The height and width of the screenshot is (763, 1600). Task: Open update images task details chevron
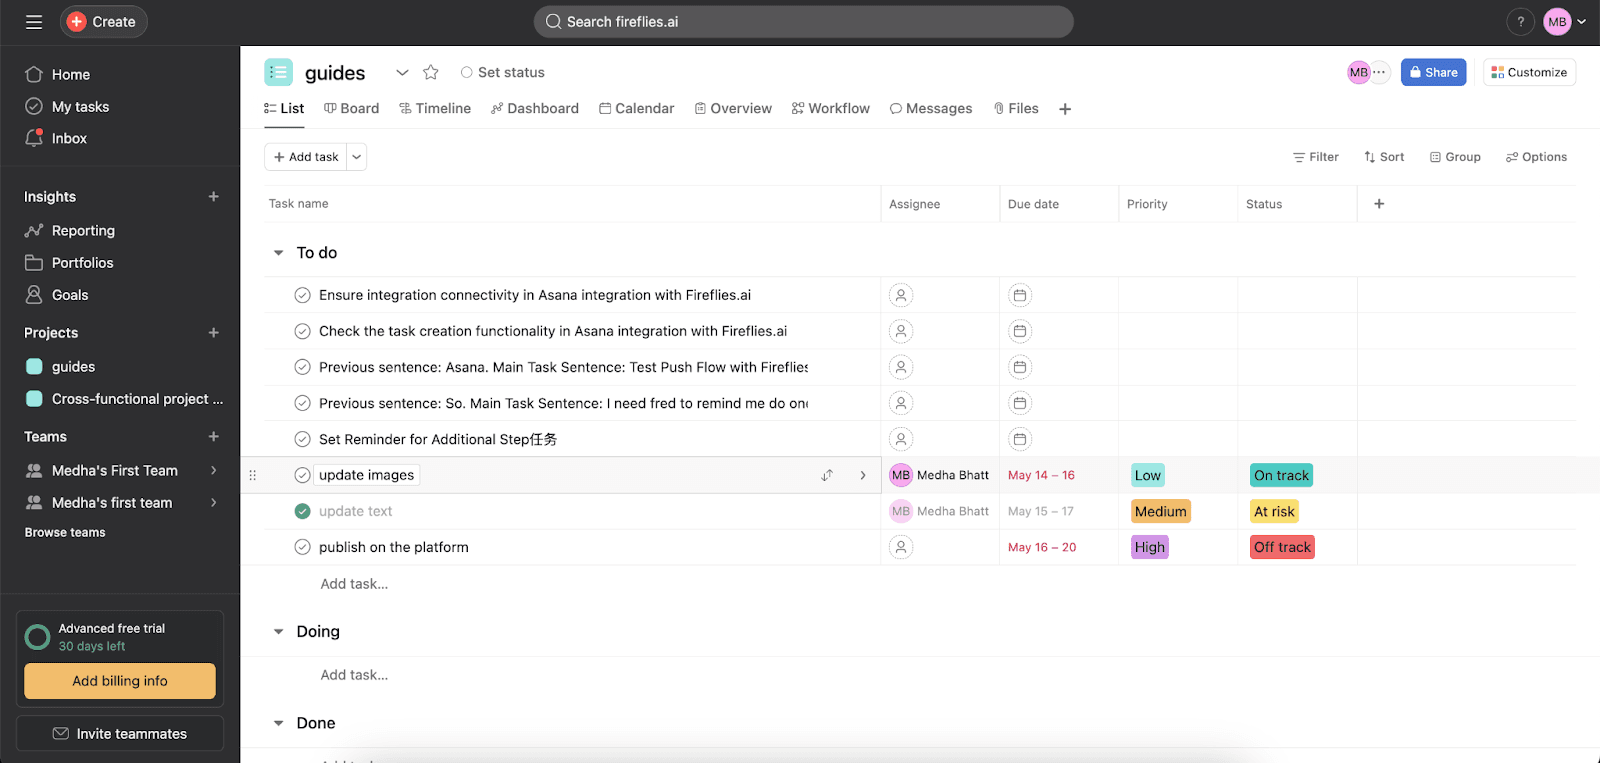click(863, 475)
